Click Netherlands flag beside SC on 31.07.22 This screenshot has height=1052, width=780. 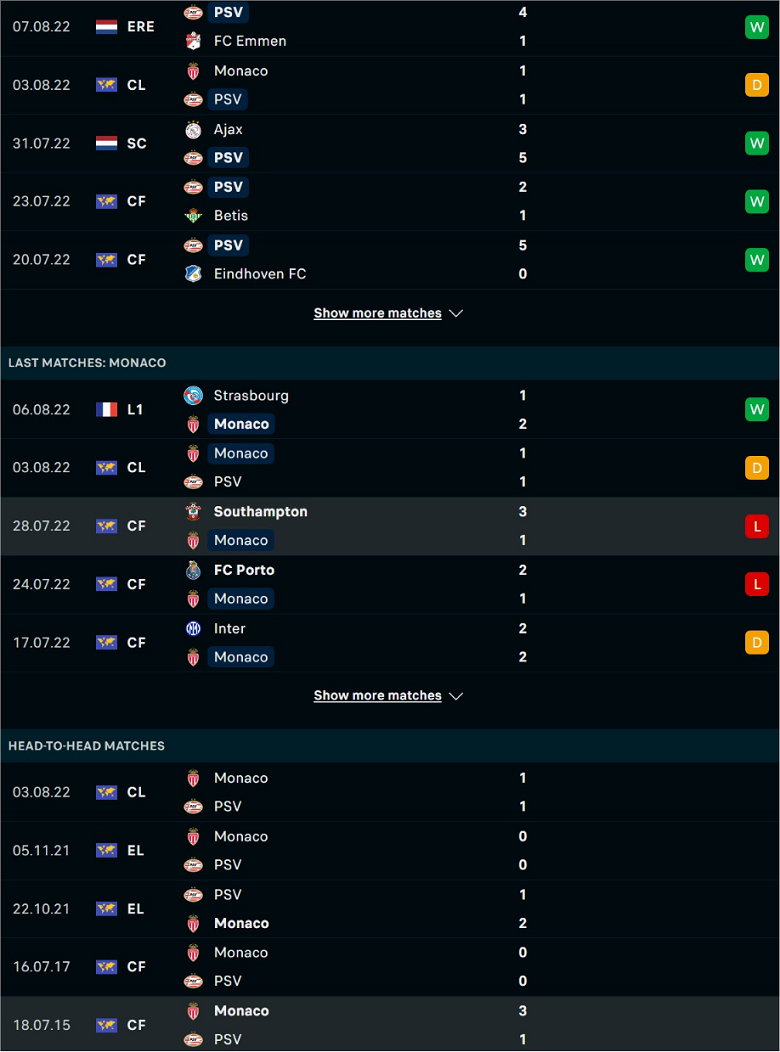[x=107, y=144]
